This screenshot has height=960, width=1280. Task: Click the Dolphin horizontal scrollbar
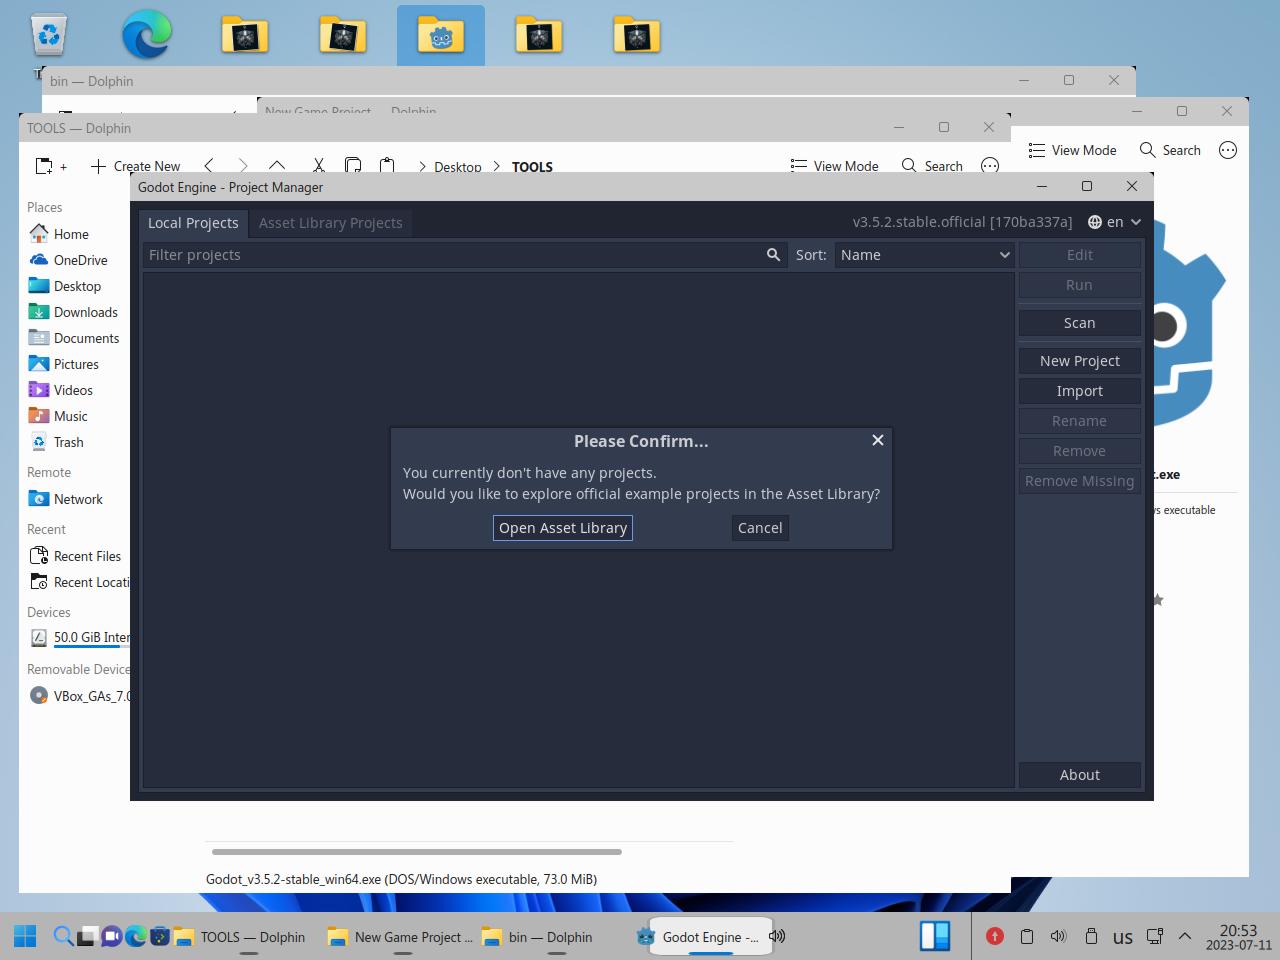coord(417,852)
